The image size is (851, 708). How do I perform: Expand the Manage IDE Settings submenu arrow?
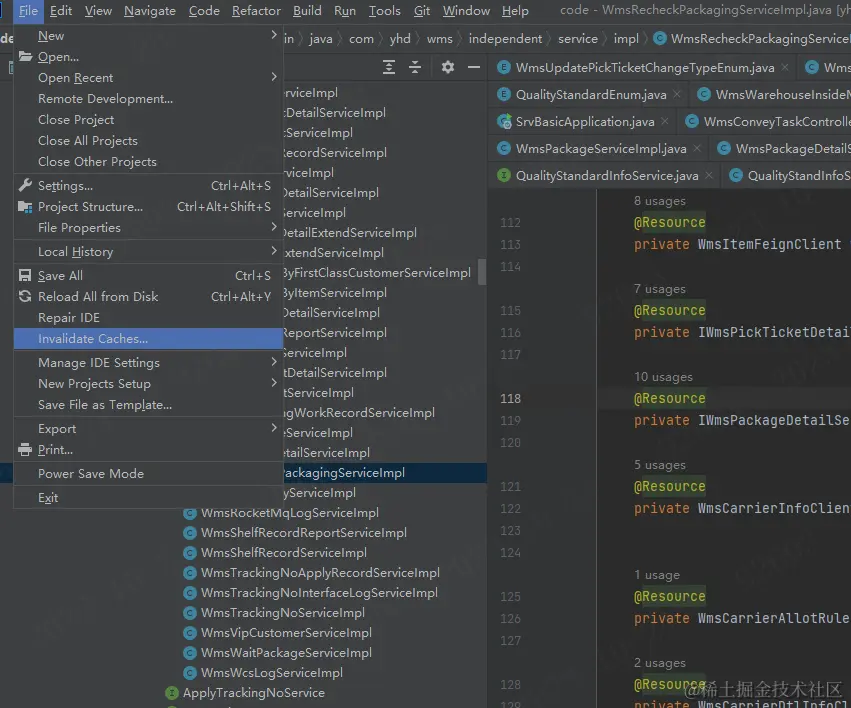(274, 361)
